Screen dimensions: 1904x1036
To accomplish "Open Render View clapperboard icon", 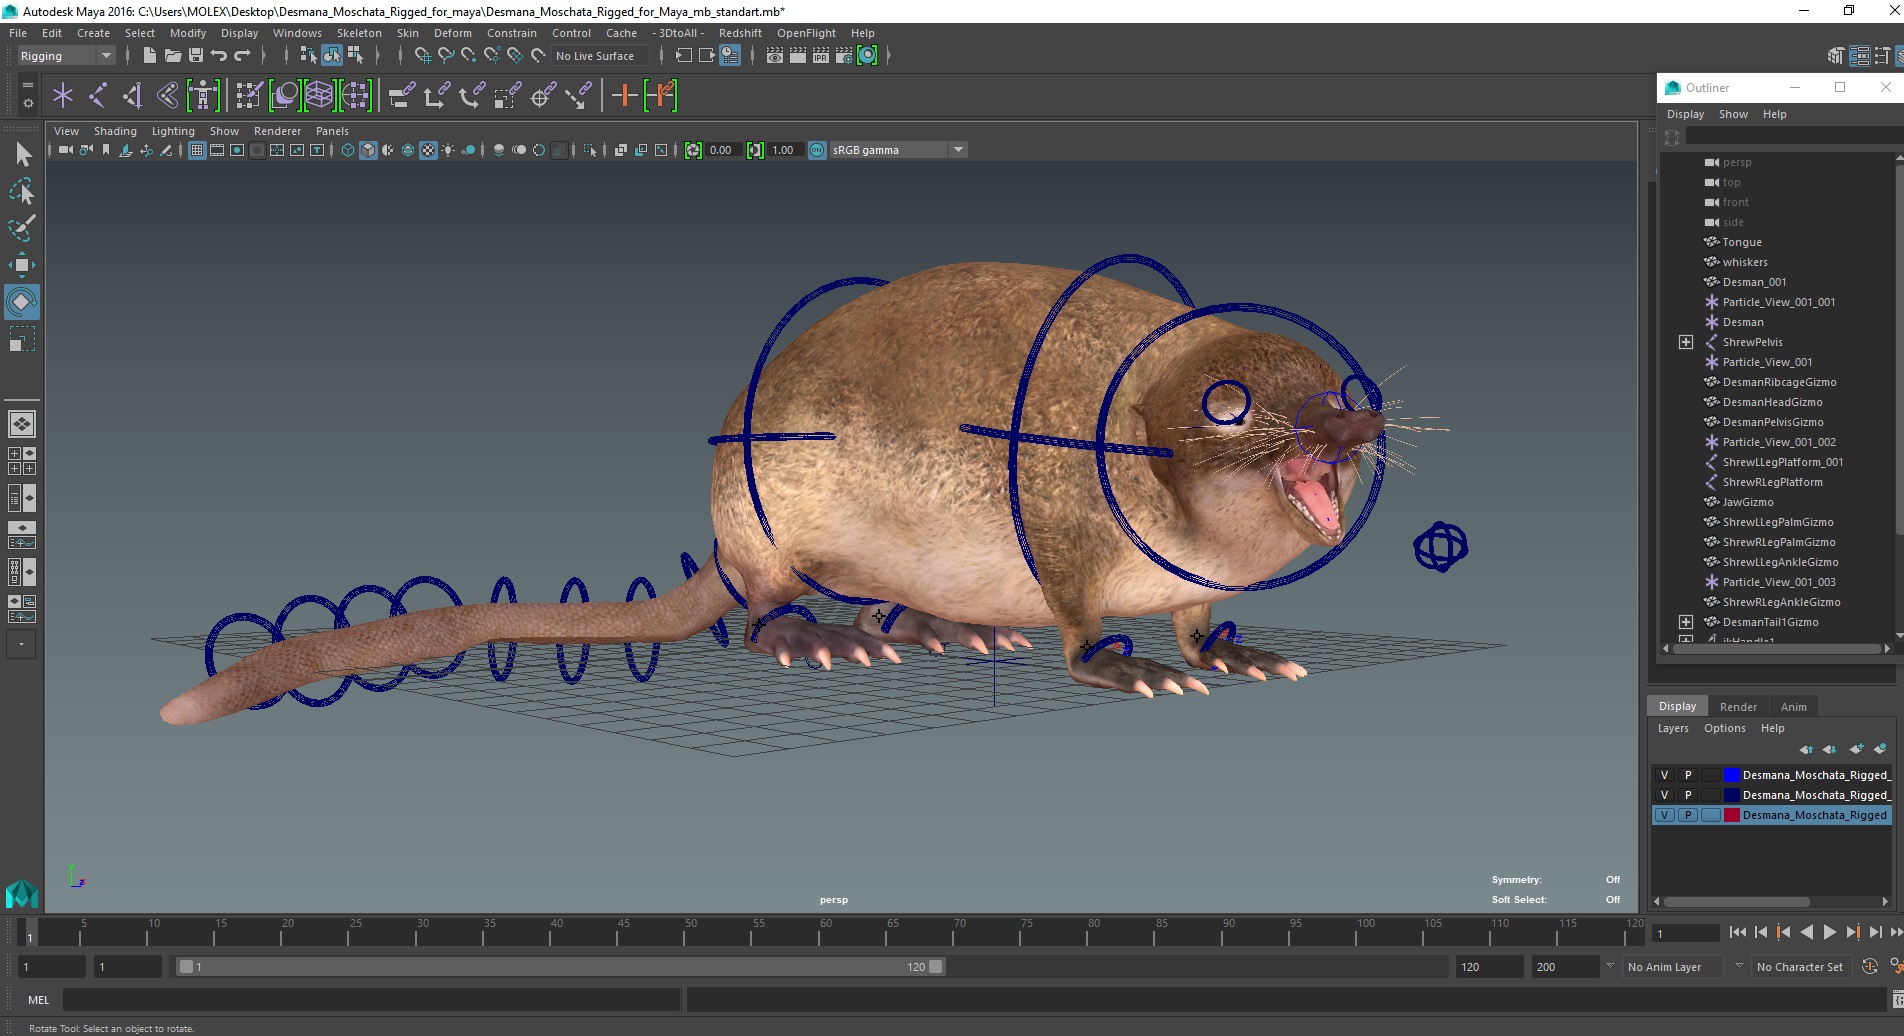I will (775, 56).
